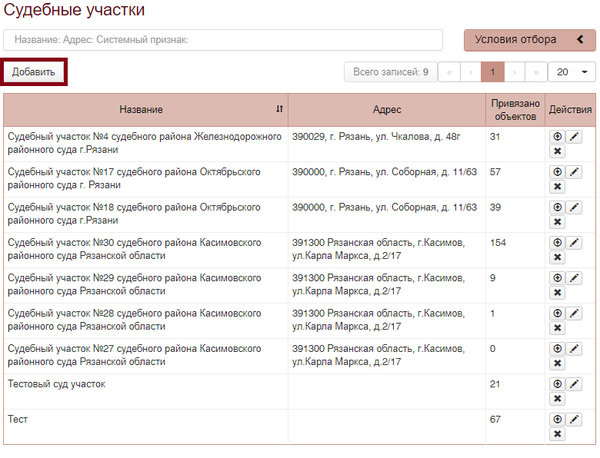The height and width of the screenshot is (458, 600).
Task: Click the circle arrow icon for участок №28
Action: coord(557,313)
